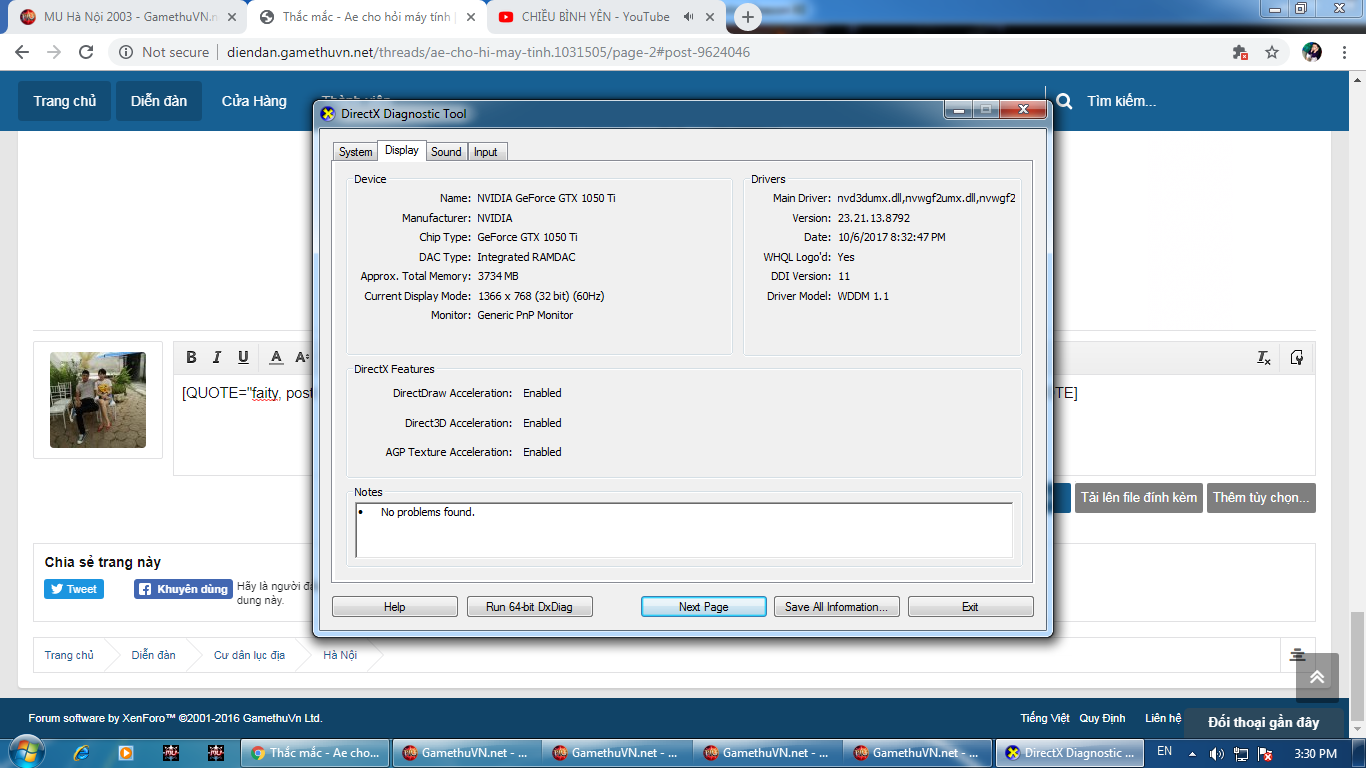
Task: Reload the page using the refresh icon
Action: [x=86, y=52]
